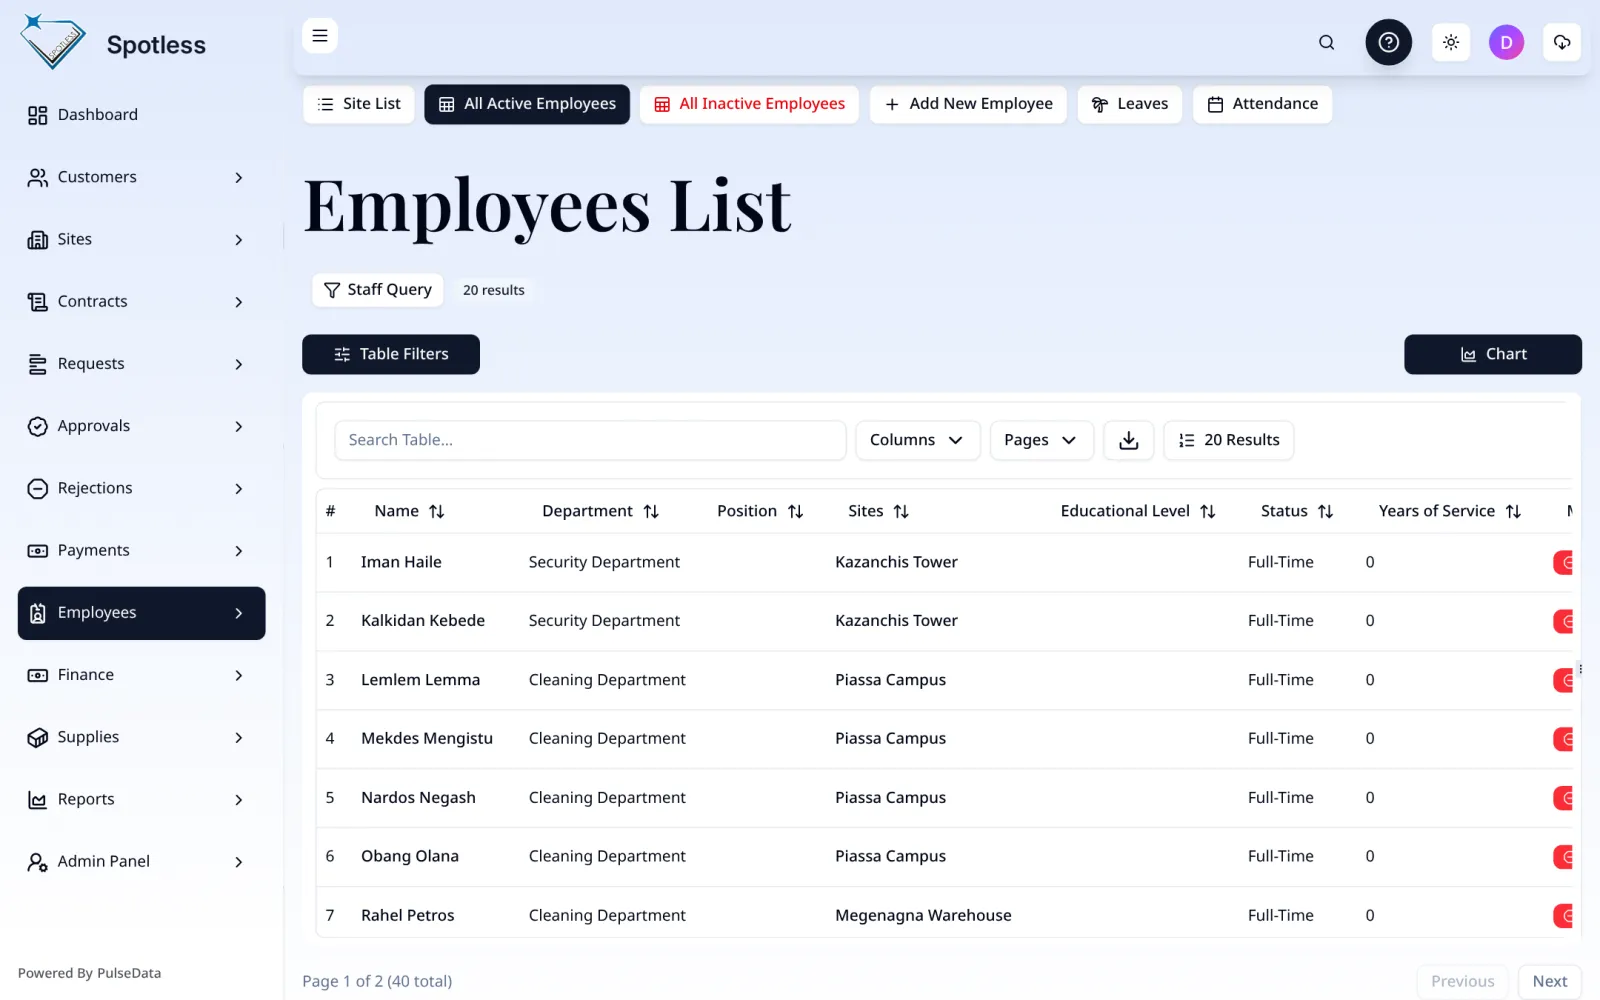Viewport: 1600px width, 1000px height.
Task: Click Kalkidan Kebede's Security Department cell
Action: 604,621
